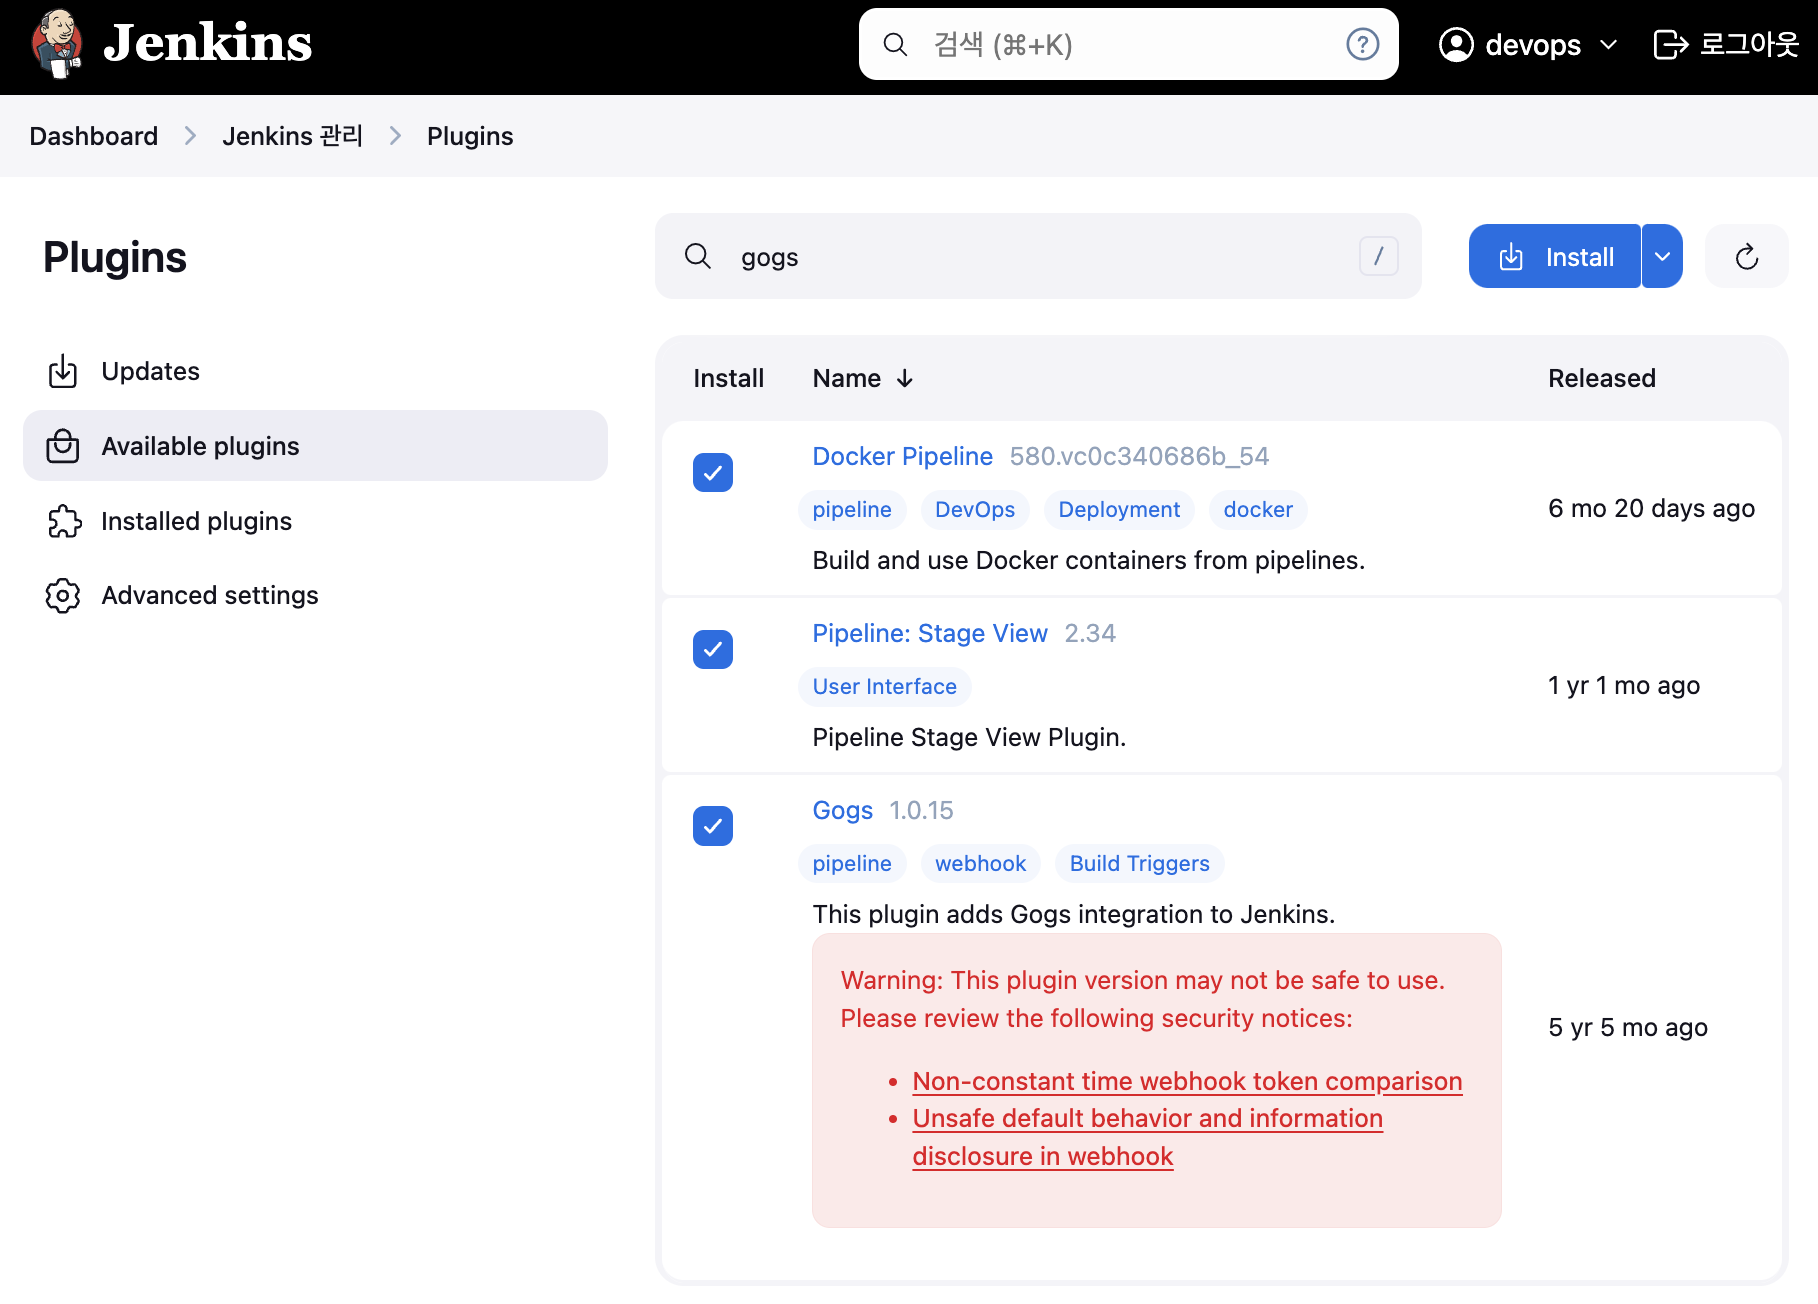Viewport: 1818px width, 1304px height.
Task: Click the 5 yr 5 mo ago release date
Action: coord(1628,1028)
